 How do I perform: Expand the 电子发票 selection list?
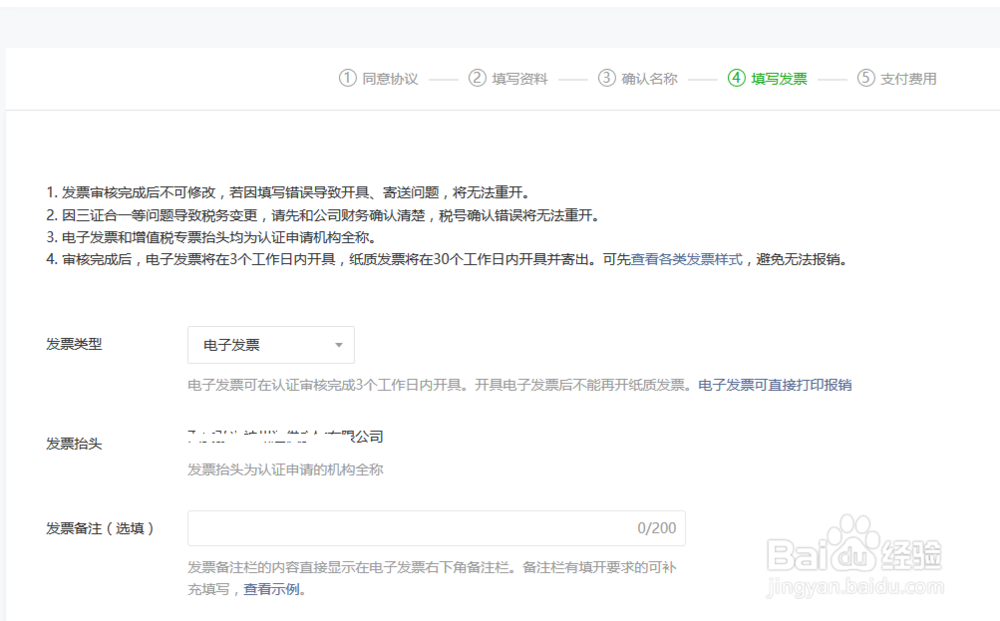tap(270, 345)
